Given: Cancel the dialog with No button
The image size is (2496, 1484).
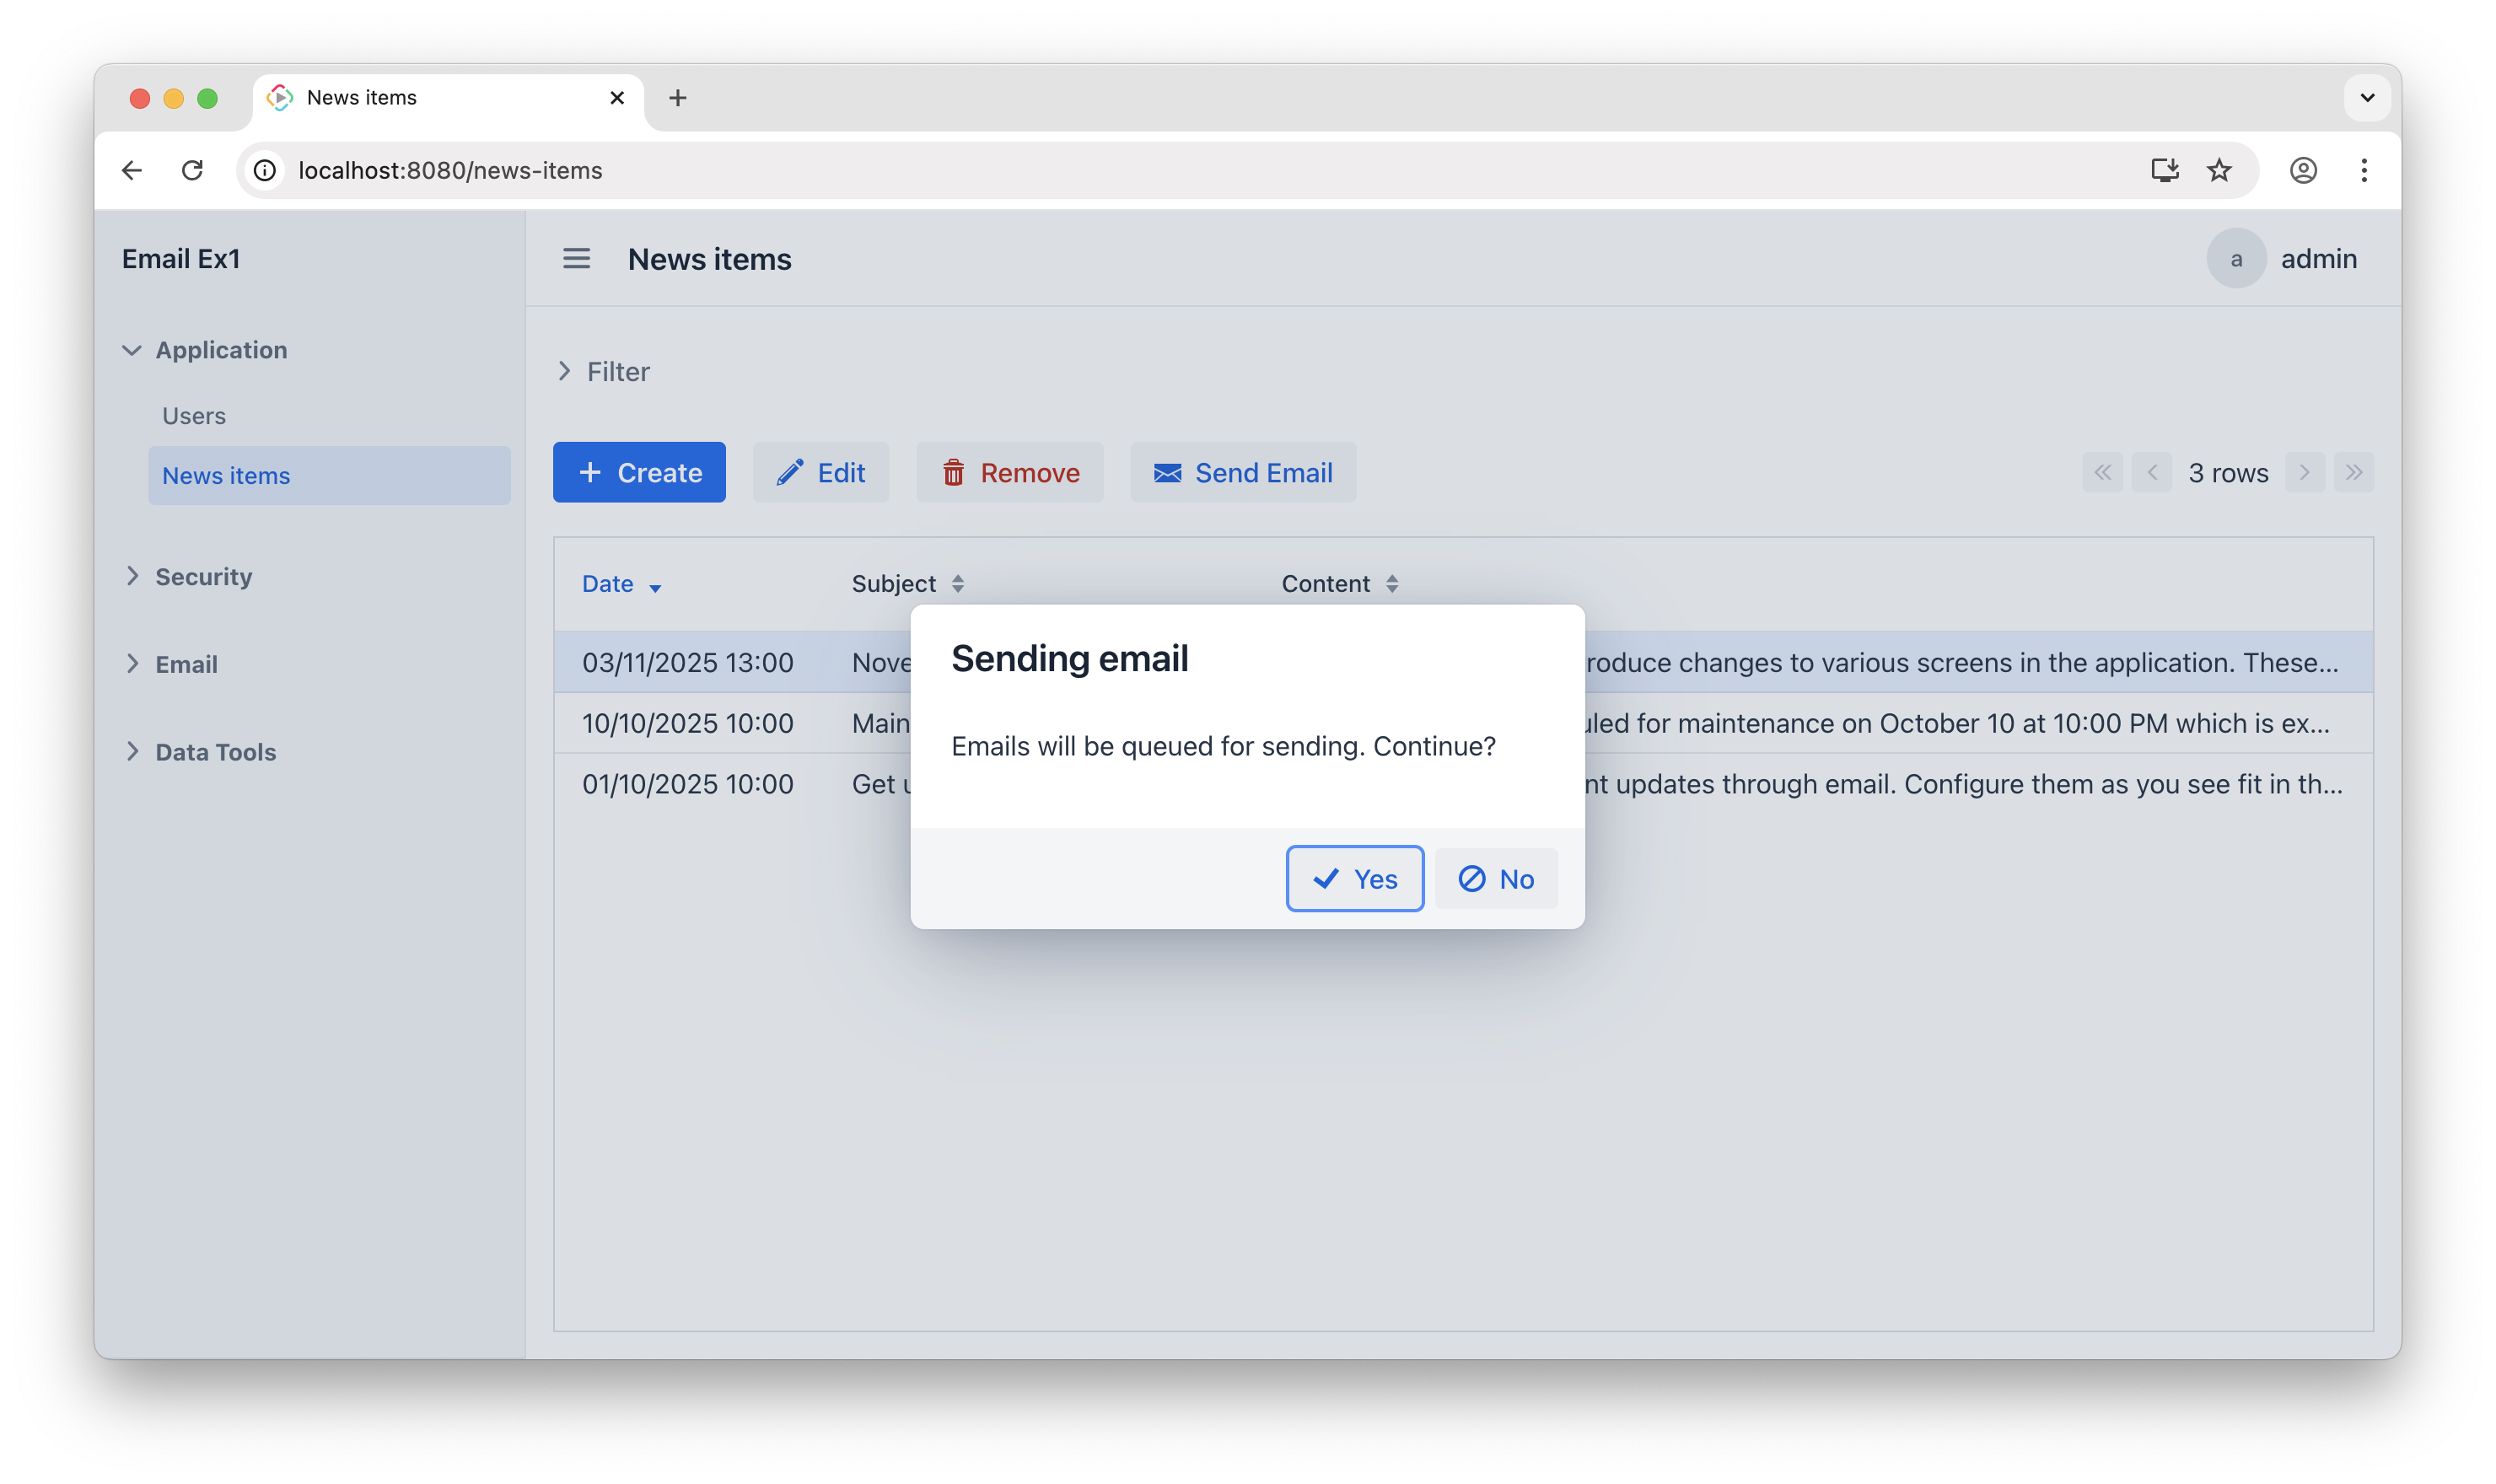Looking at the screenshot, I should (x=1496, y=879).
